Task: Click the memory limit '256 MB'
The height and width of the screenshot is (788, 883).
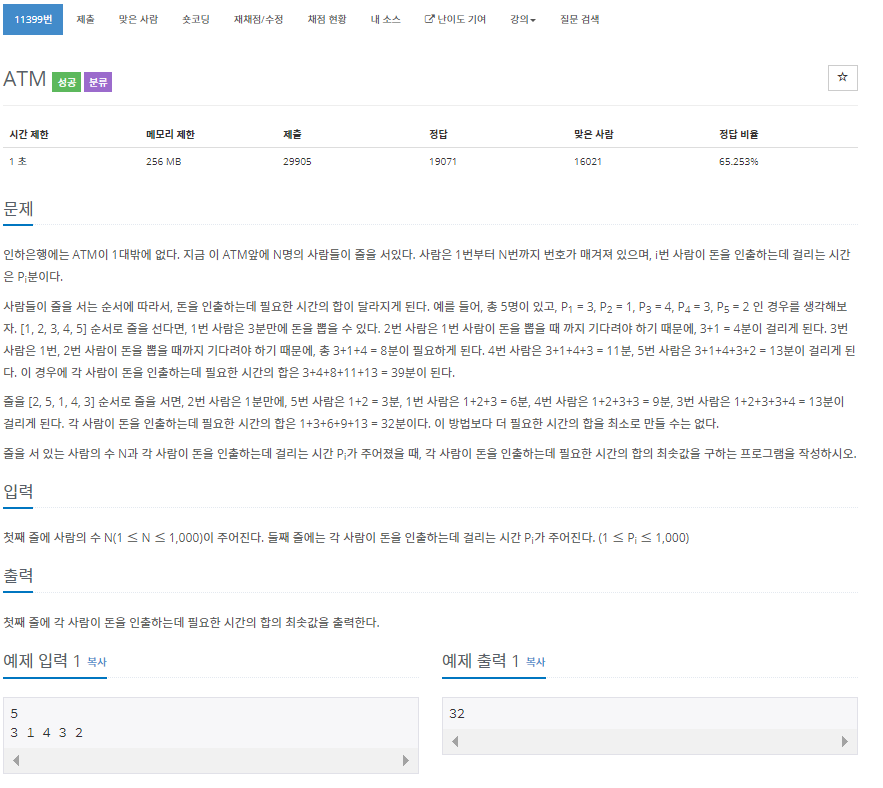Action: coord(163,162)
